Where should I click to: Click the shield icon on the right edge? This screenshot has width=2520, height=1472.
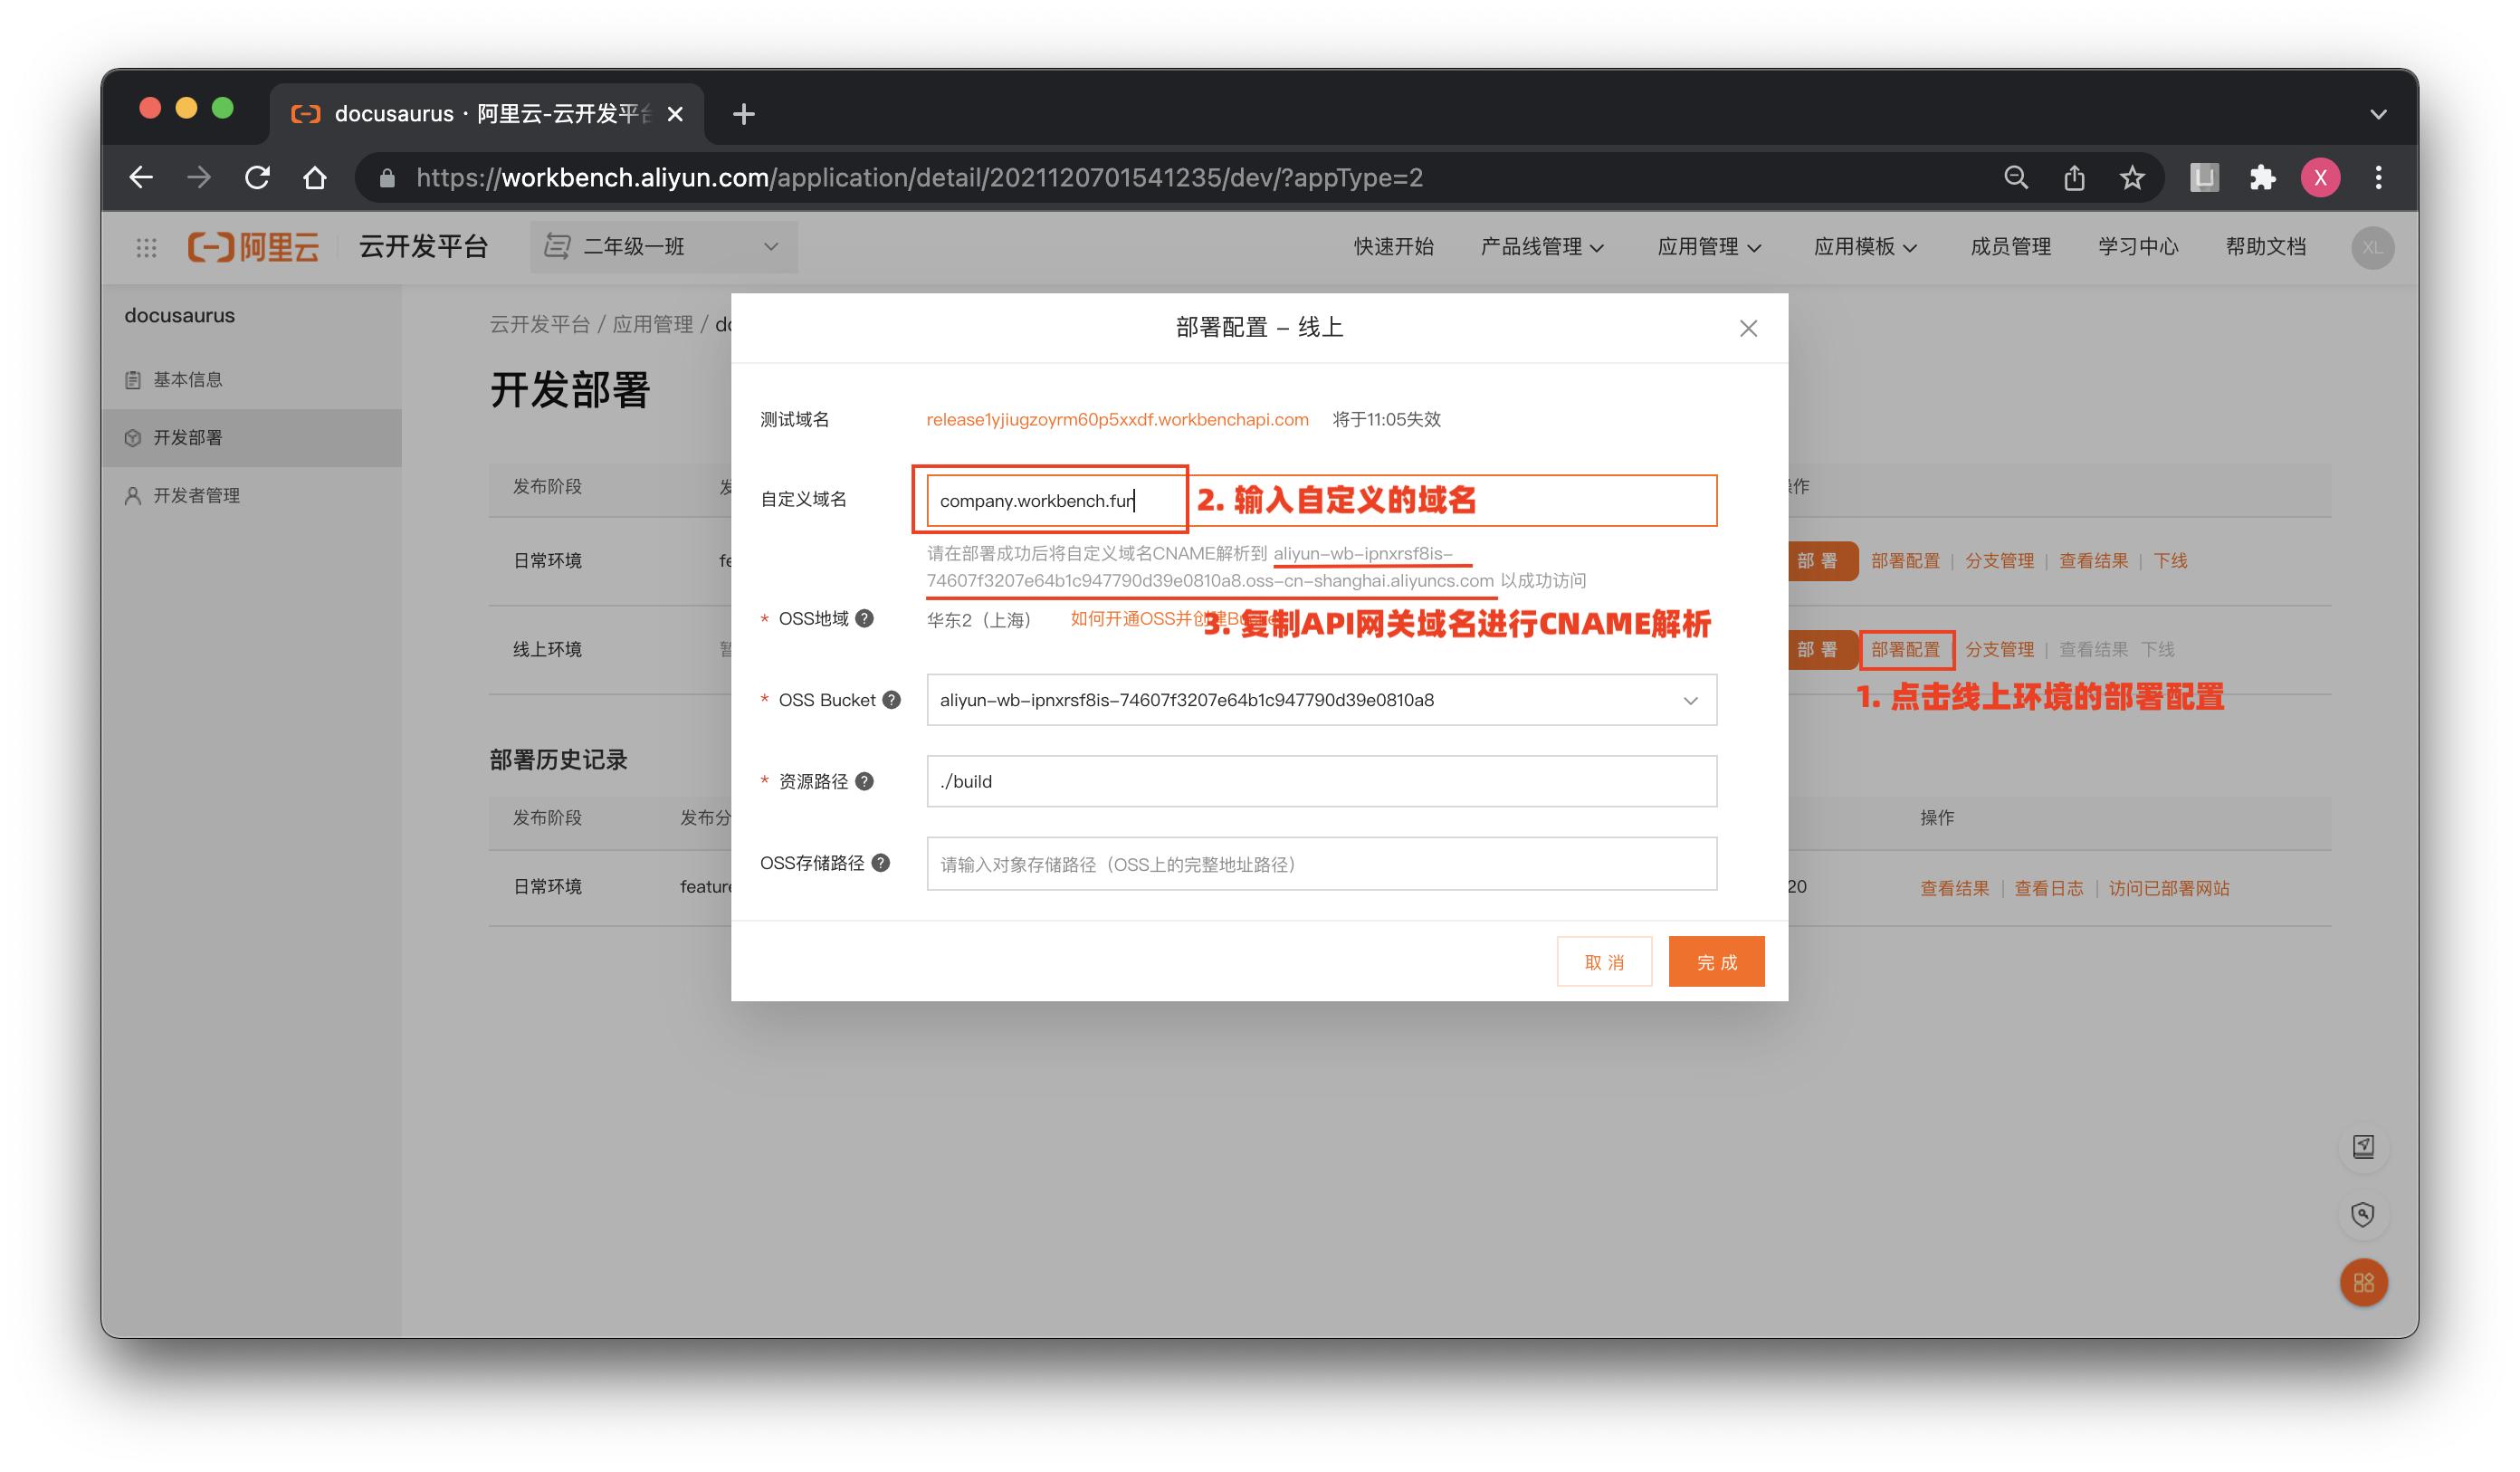(2362, 1215)
